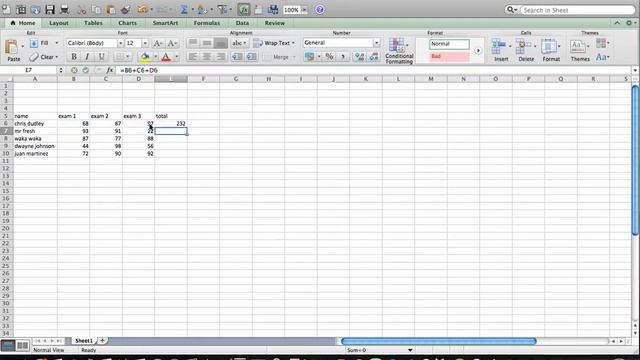640x360 pixels.
Task: Click the Format cells icon in Cells group
Action: click(551, 50)
